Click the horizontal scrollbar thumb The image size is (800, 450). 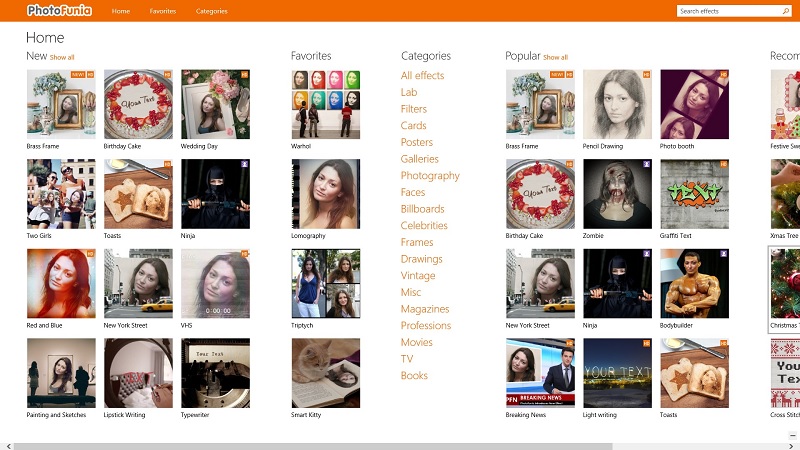(x=313, y=446)
